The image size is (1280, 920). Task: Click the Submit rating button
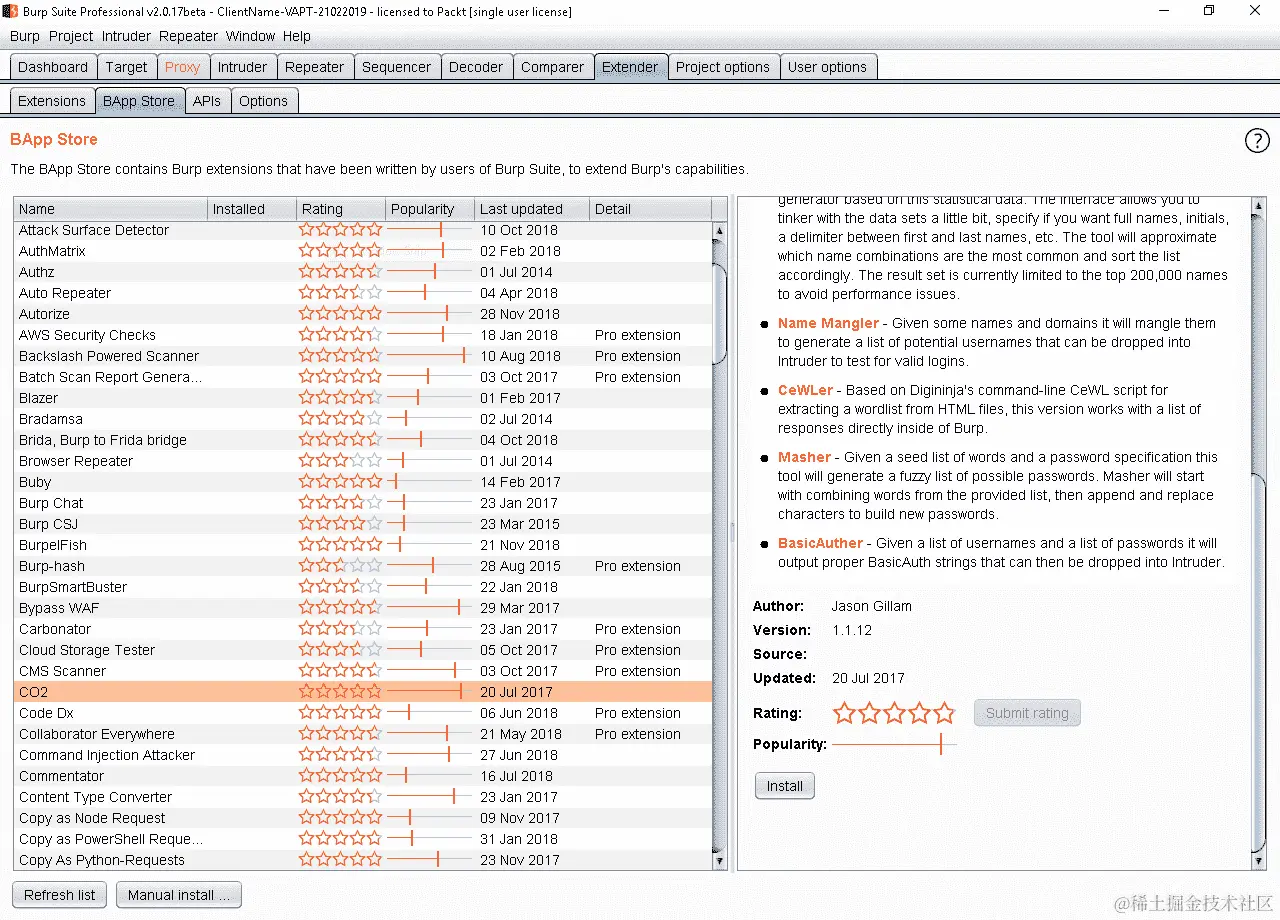click(1027, 713)
